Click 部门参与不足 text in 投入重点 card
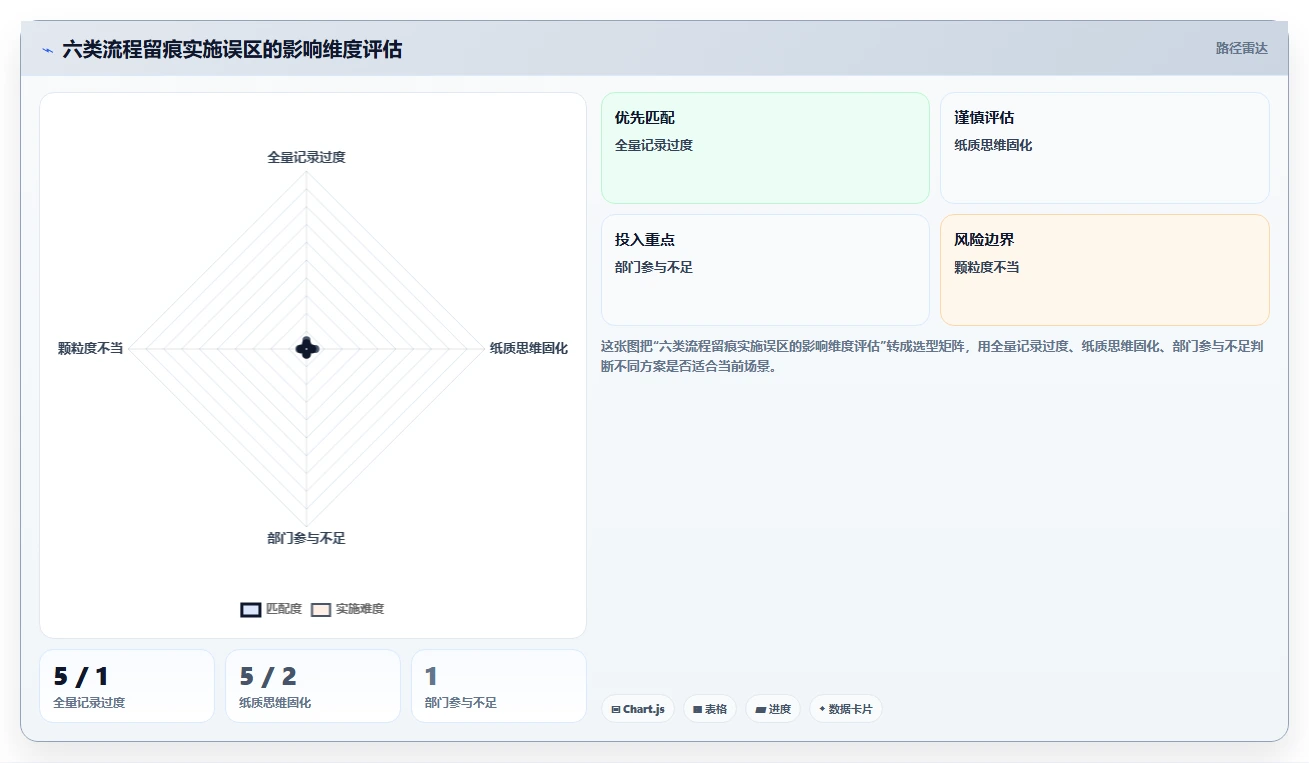The image size is (1309, 763). [x=654, y=267]
